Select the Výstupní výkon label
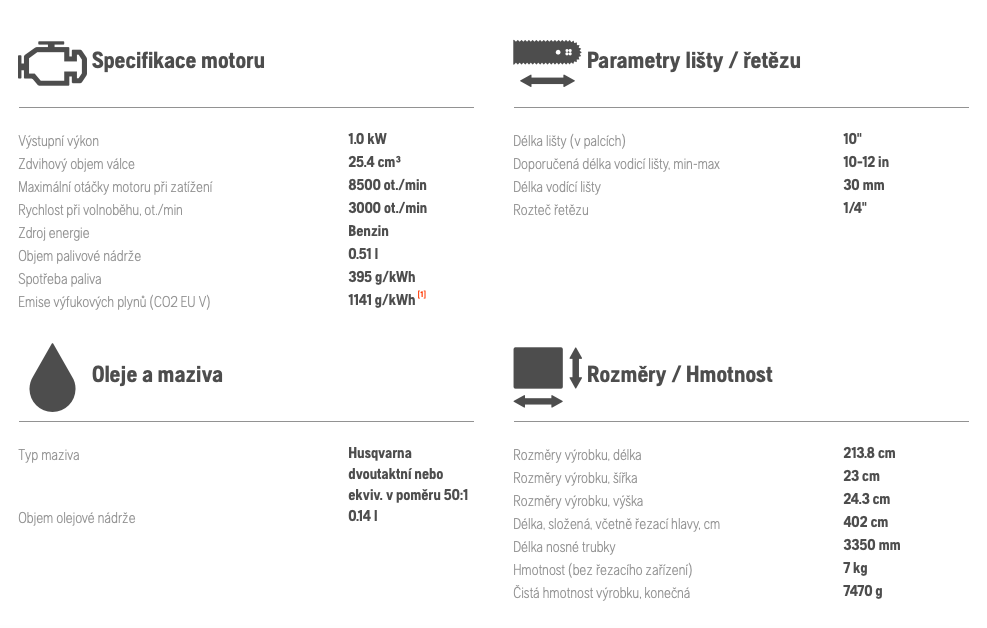 click(x=59, y=141)
